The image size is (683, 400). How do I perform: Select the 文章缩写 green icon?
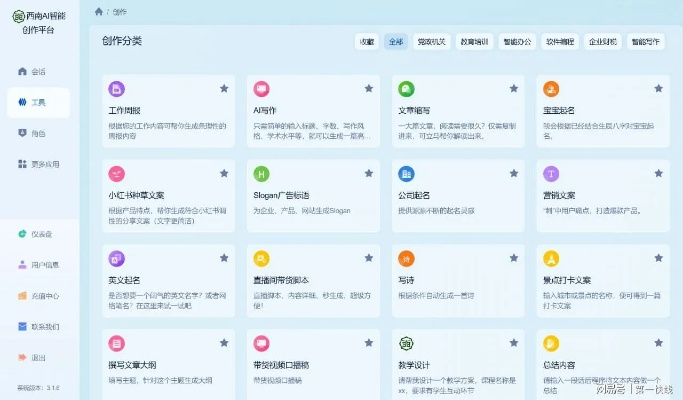click(x=406, y=89)
